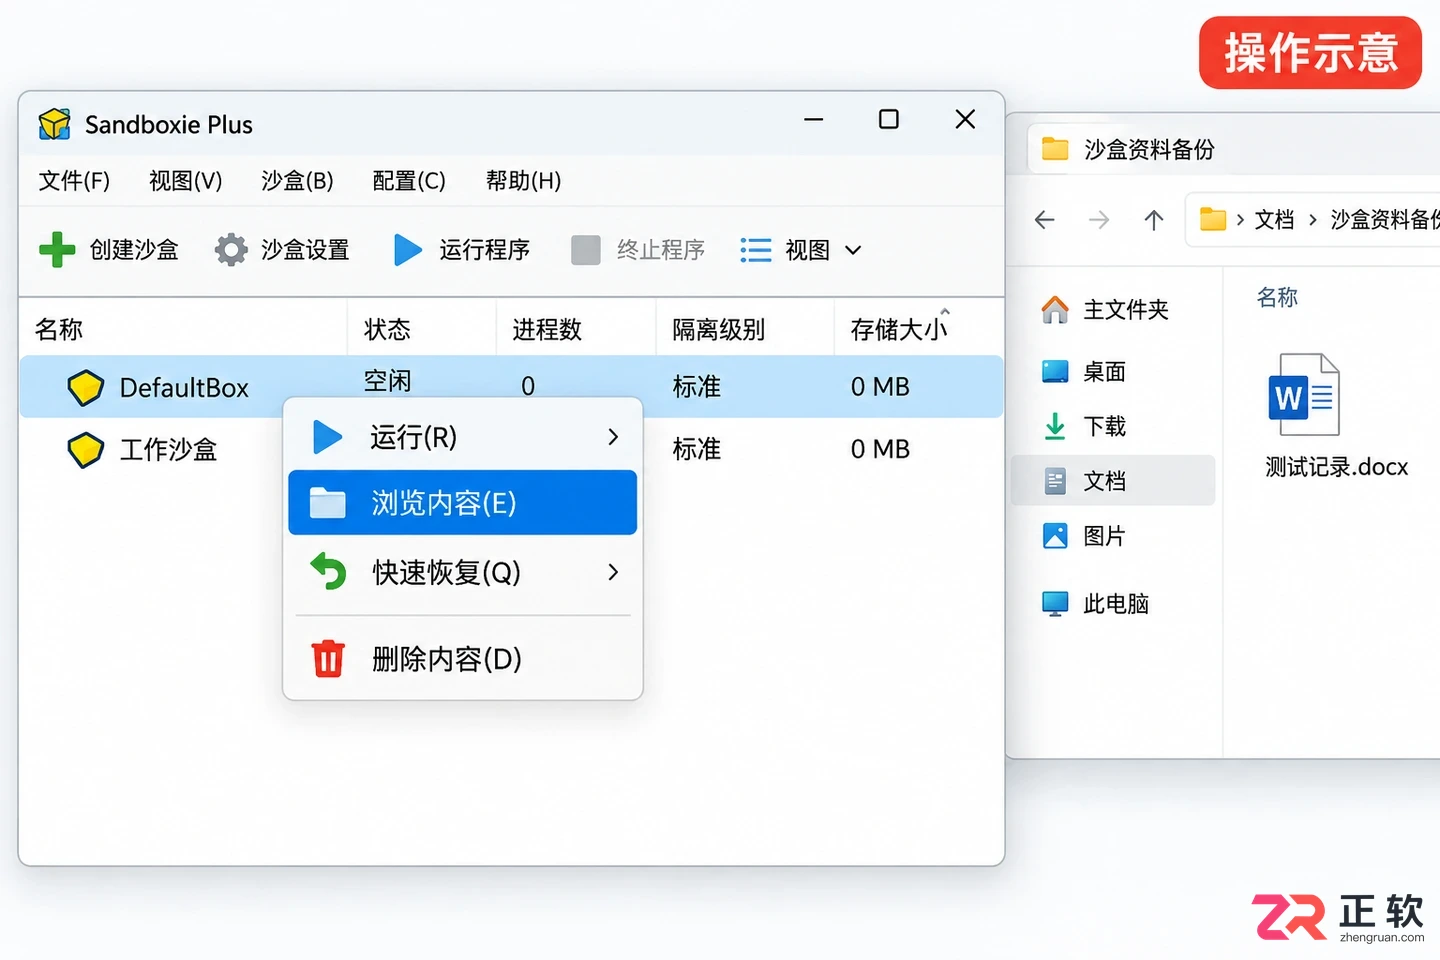
Task: Click the green arrow icon of 快速恢复(Q)
Action: coord(327,572)
